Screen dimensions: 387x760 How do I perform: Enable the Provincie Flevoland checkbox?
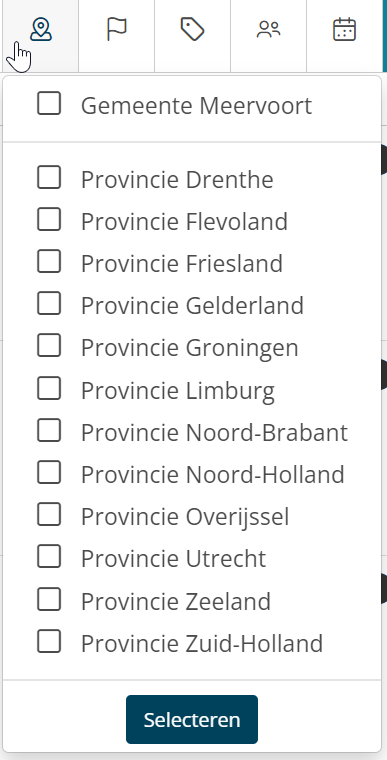click(x=49, y=219)
